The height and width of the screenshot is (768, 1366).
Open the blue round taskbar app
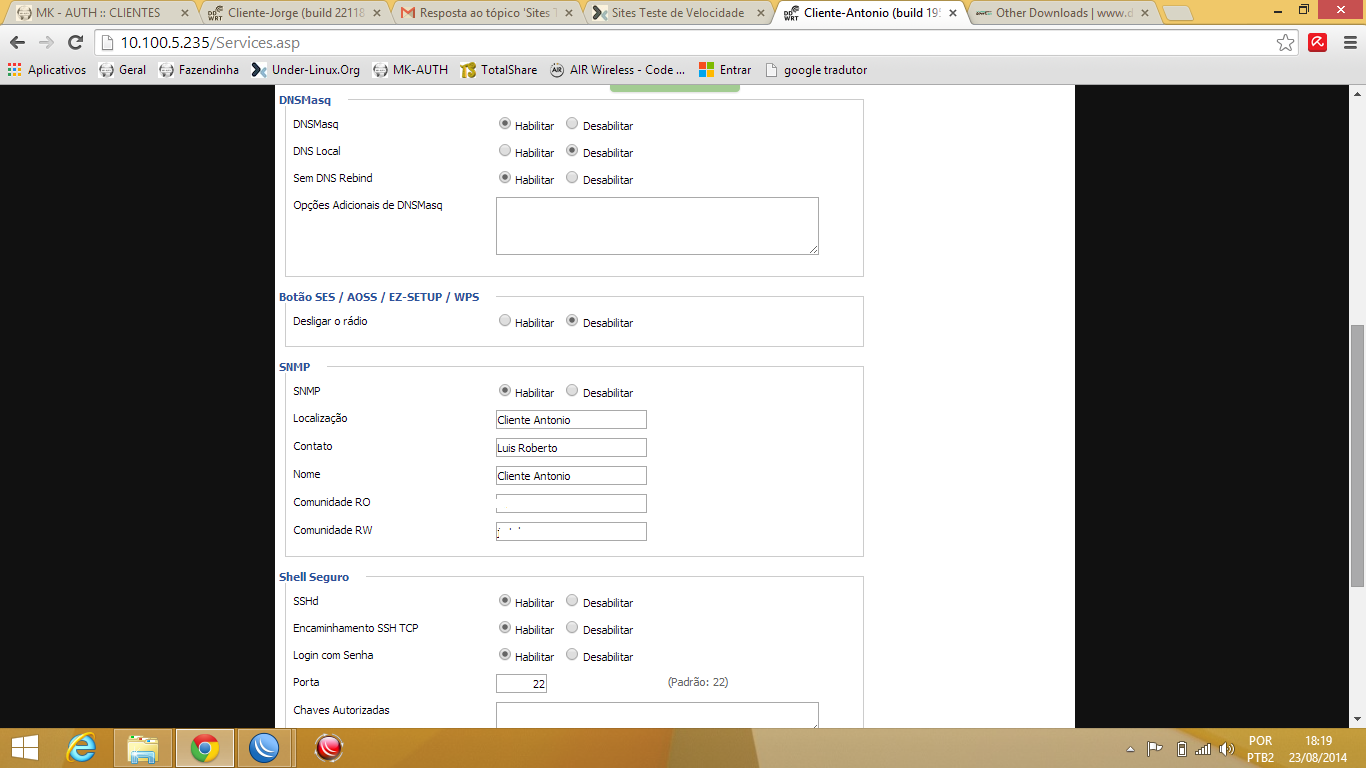(265, 748)
